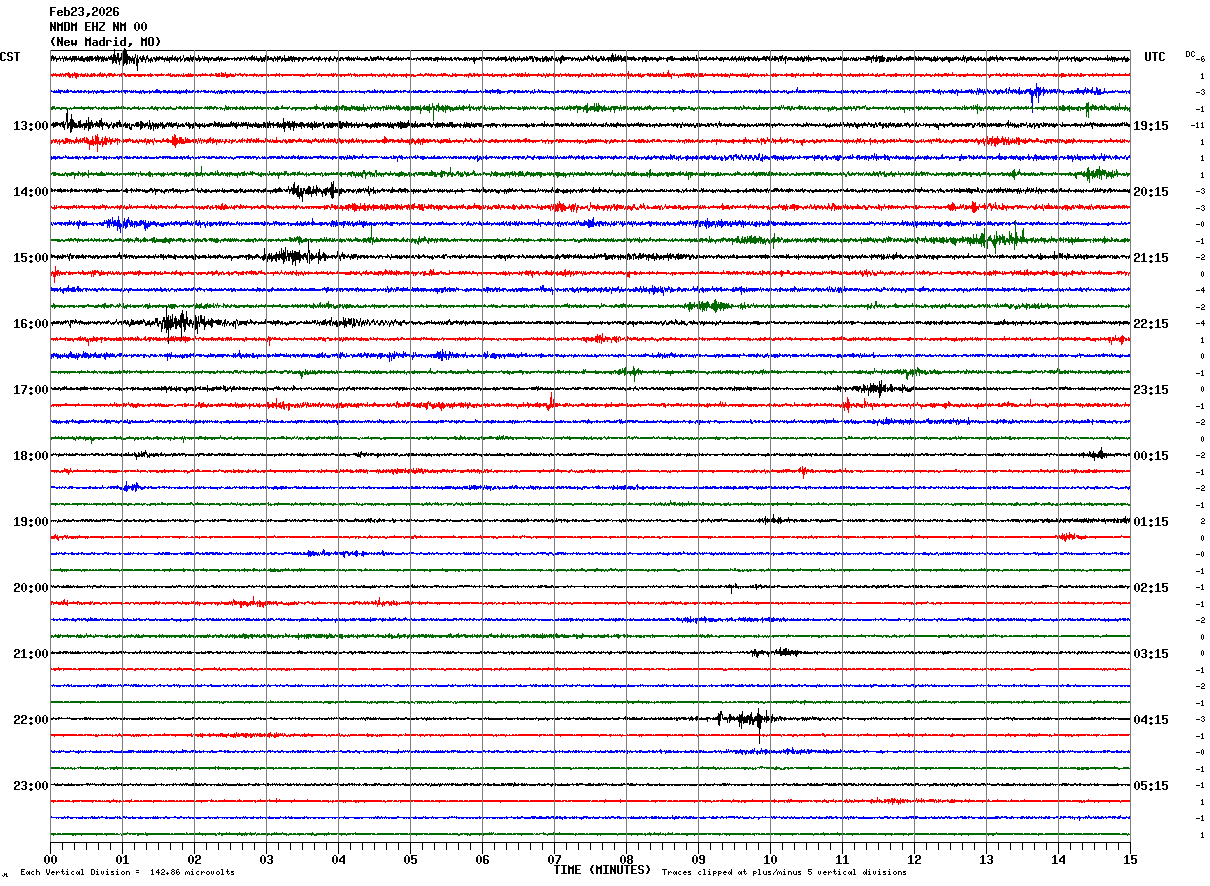The height and width of the screenshot is (886, 1210).
Task: Click minute 06 on the time axis
Action: pos(482,859)
